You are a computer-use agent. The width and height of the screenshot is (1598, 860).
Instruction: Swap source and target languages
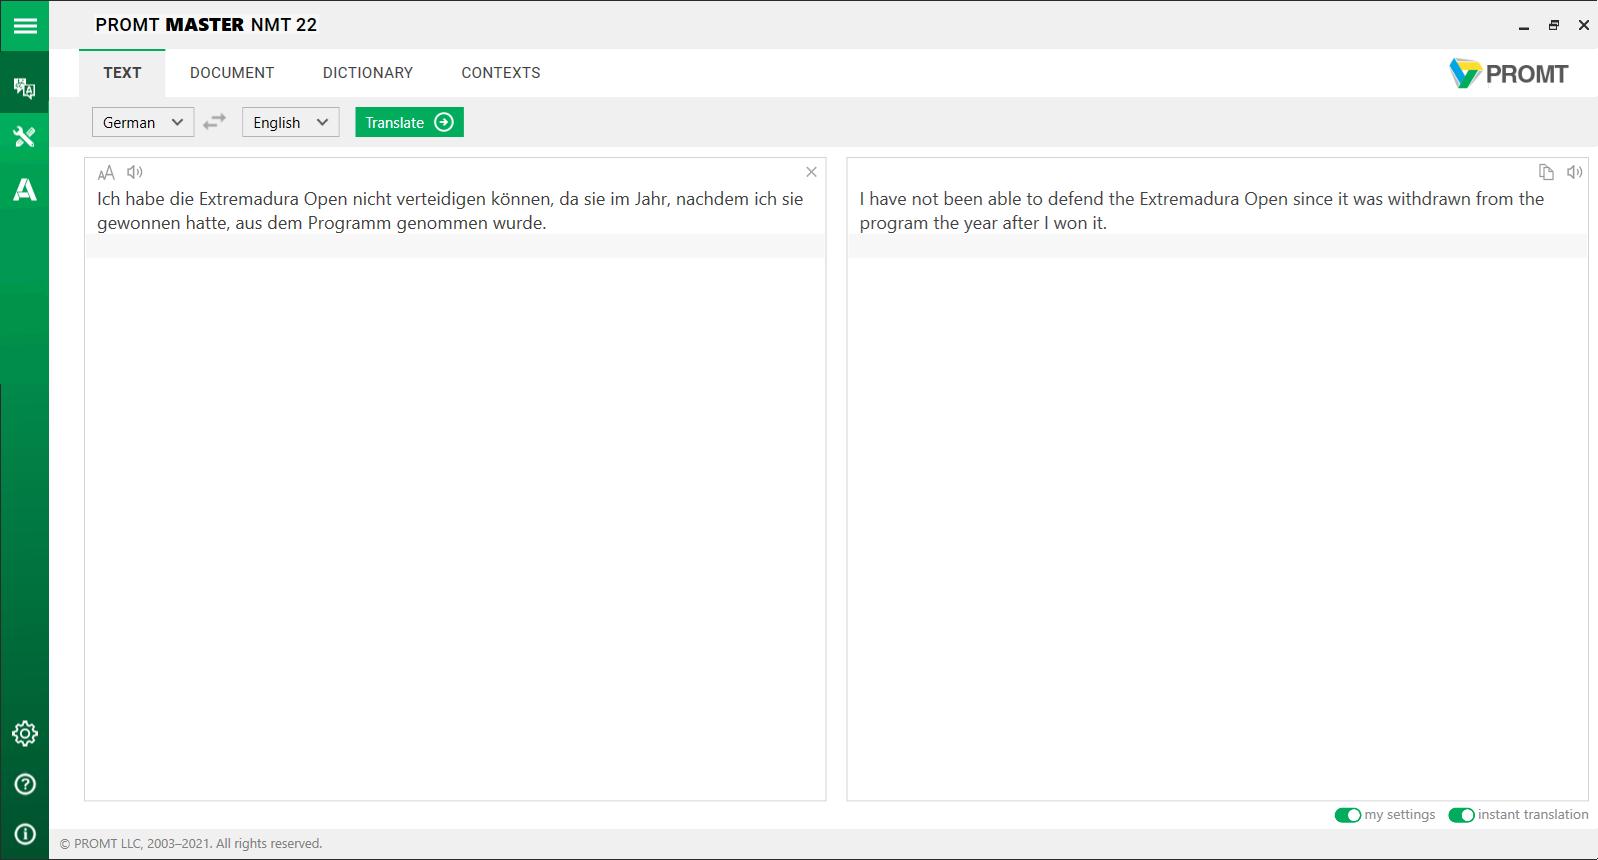[x=214, y=122]
